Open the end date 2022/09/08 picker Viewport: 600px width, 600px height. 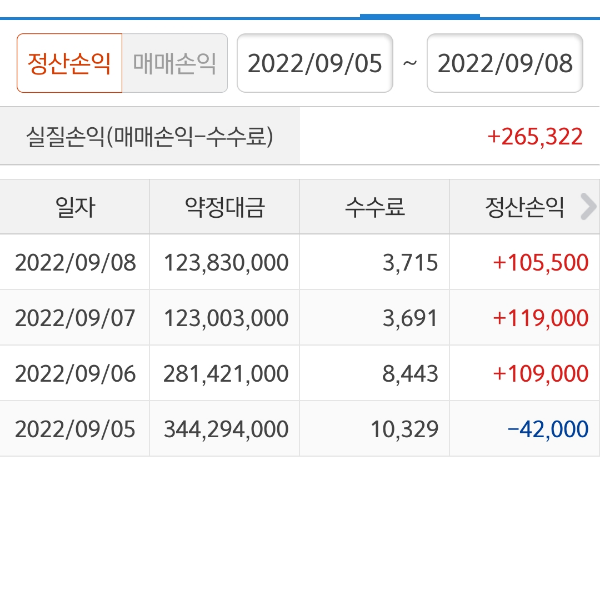(505, 64)
